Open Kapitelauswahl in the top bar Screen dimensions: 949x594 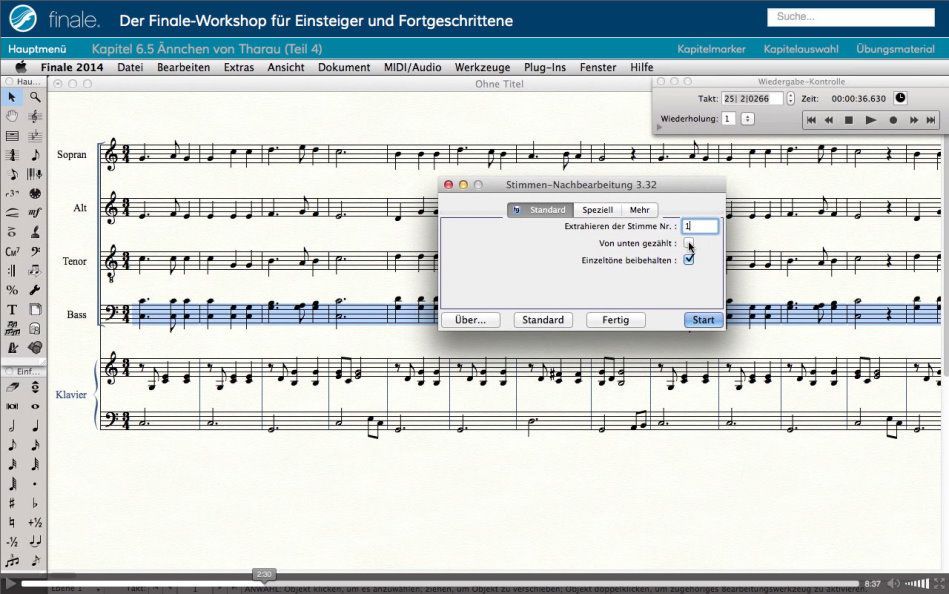(801, 49)
